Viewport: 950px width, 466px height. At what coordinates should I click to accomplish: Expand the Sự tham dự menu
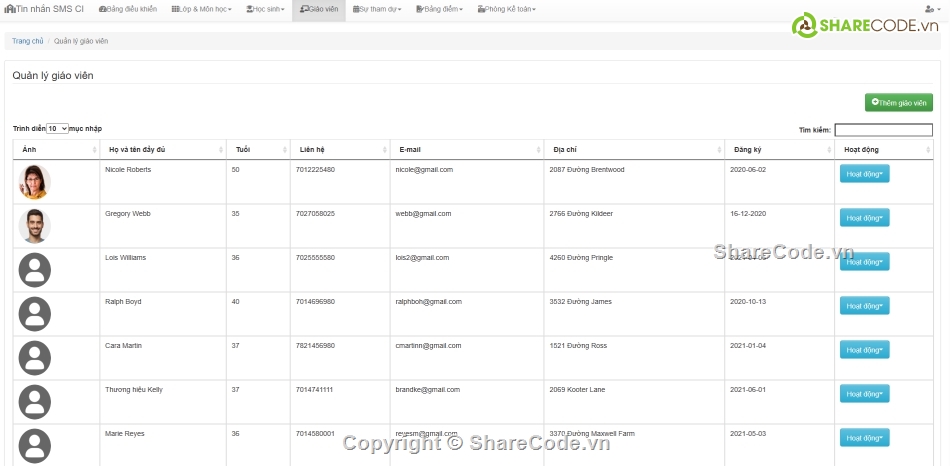pos(377,9)
